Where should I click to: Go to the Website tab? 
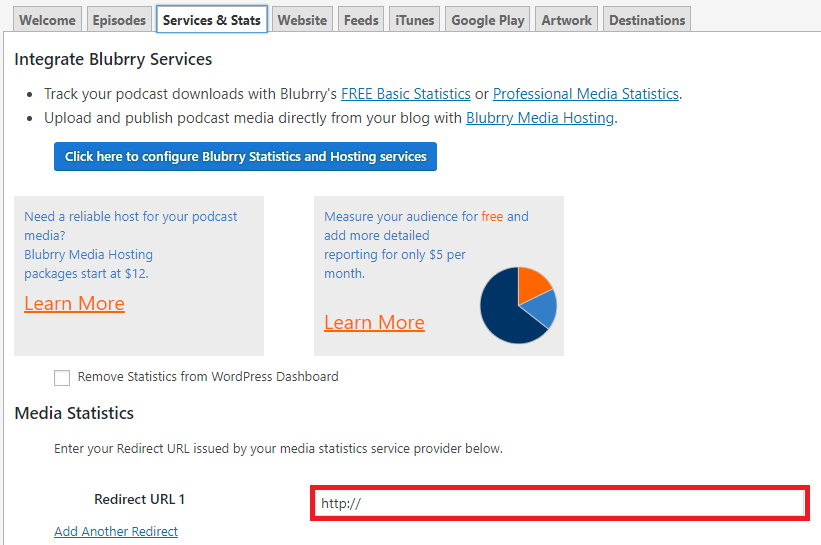coord(302,20)
